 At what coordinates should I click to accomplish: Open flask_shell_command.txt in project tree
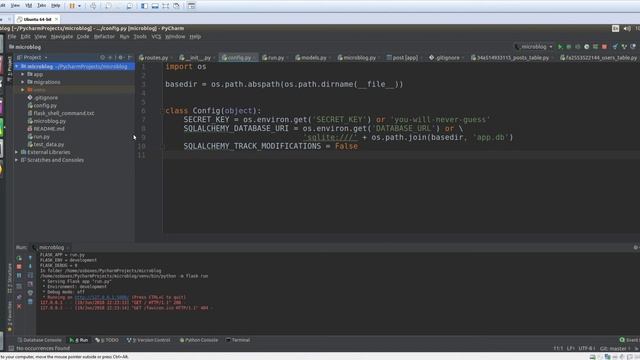tap(61, 113)
